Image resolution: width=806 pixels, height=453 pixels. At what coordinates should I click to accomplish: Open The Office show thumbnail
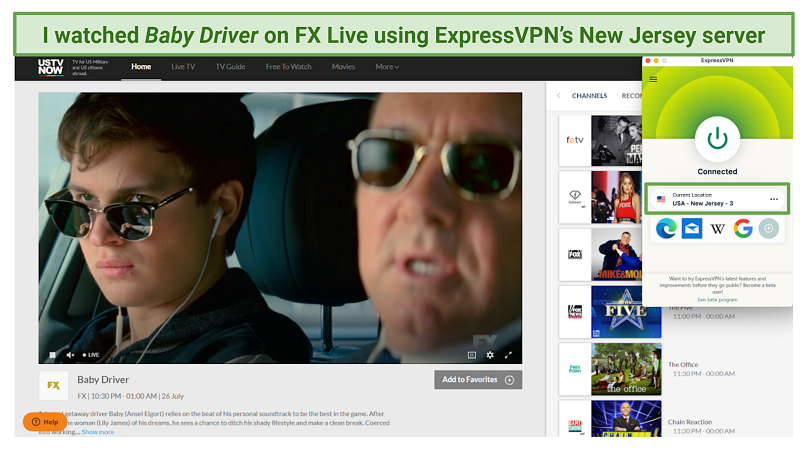click(x=626, y=369)
